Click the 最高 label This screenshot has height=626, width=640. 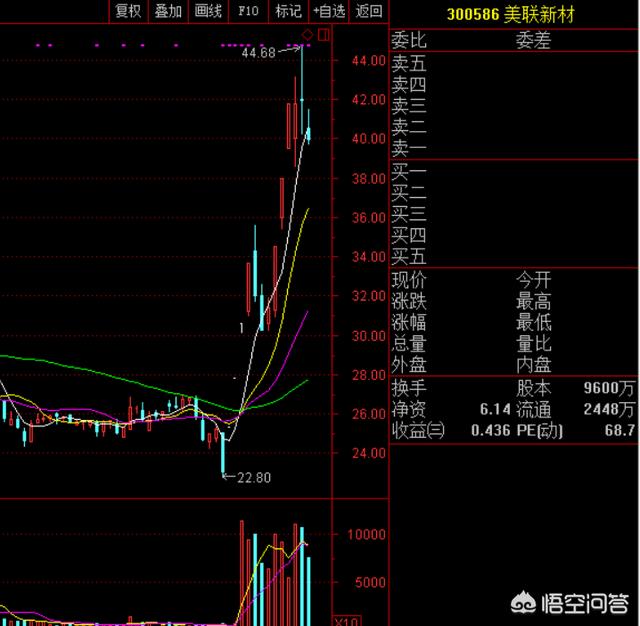click(533, 301)
